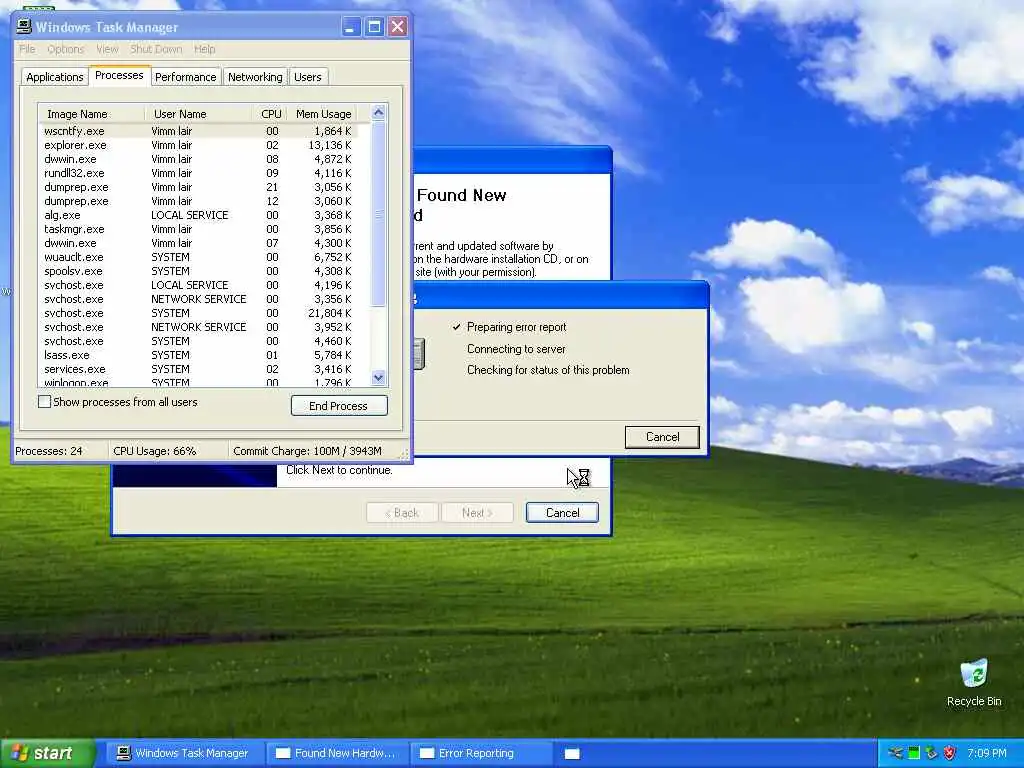The width and height of the screenshot is (1024, 768).
Task: Select the alg.exe process row
Action: pyautogui.click(x=198, y=215)
